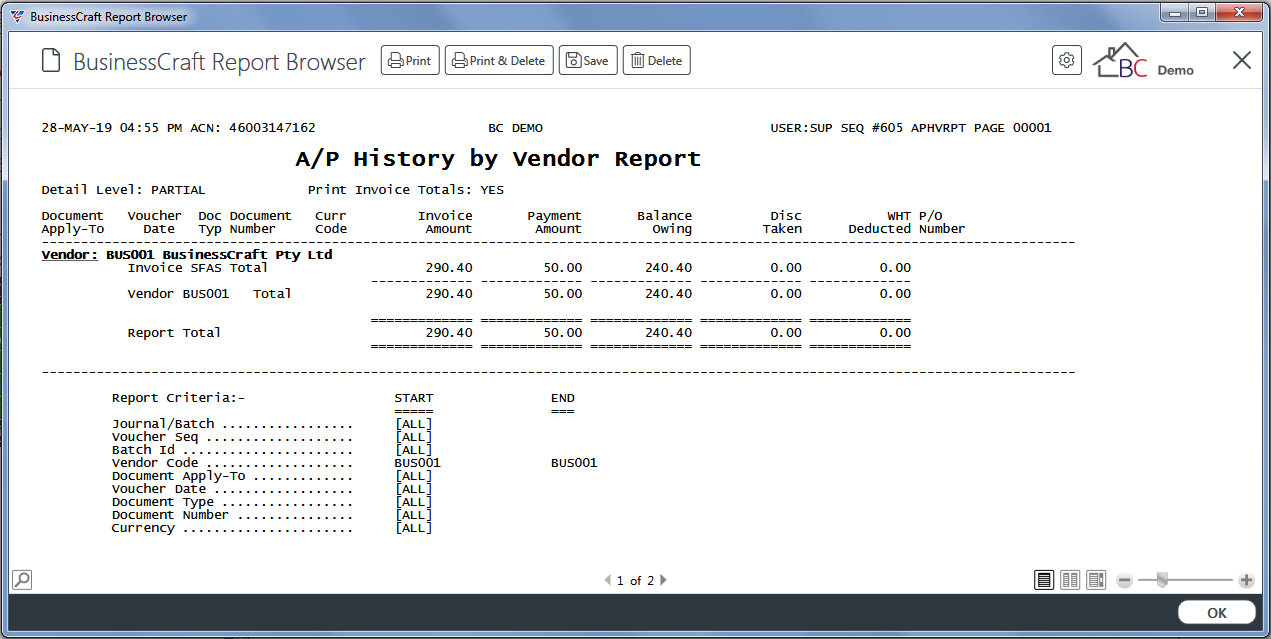Image resolution: width=1271 pixels, height=639 pixels.
Task: Switch to two-page view
Action: click(1070, 580)
